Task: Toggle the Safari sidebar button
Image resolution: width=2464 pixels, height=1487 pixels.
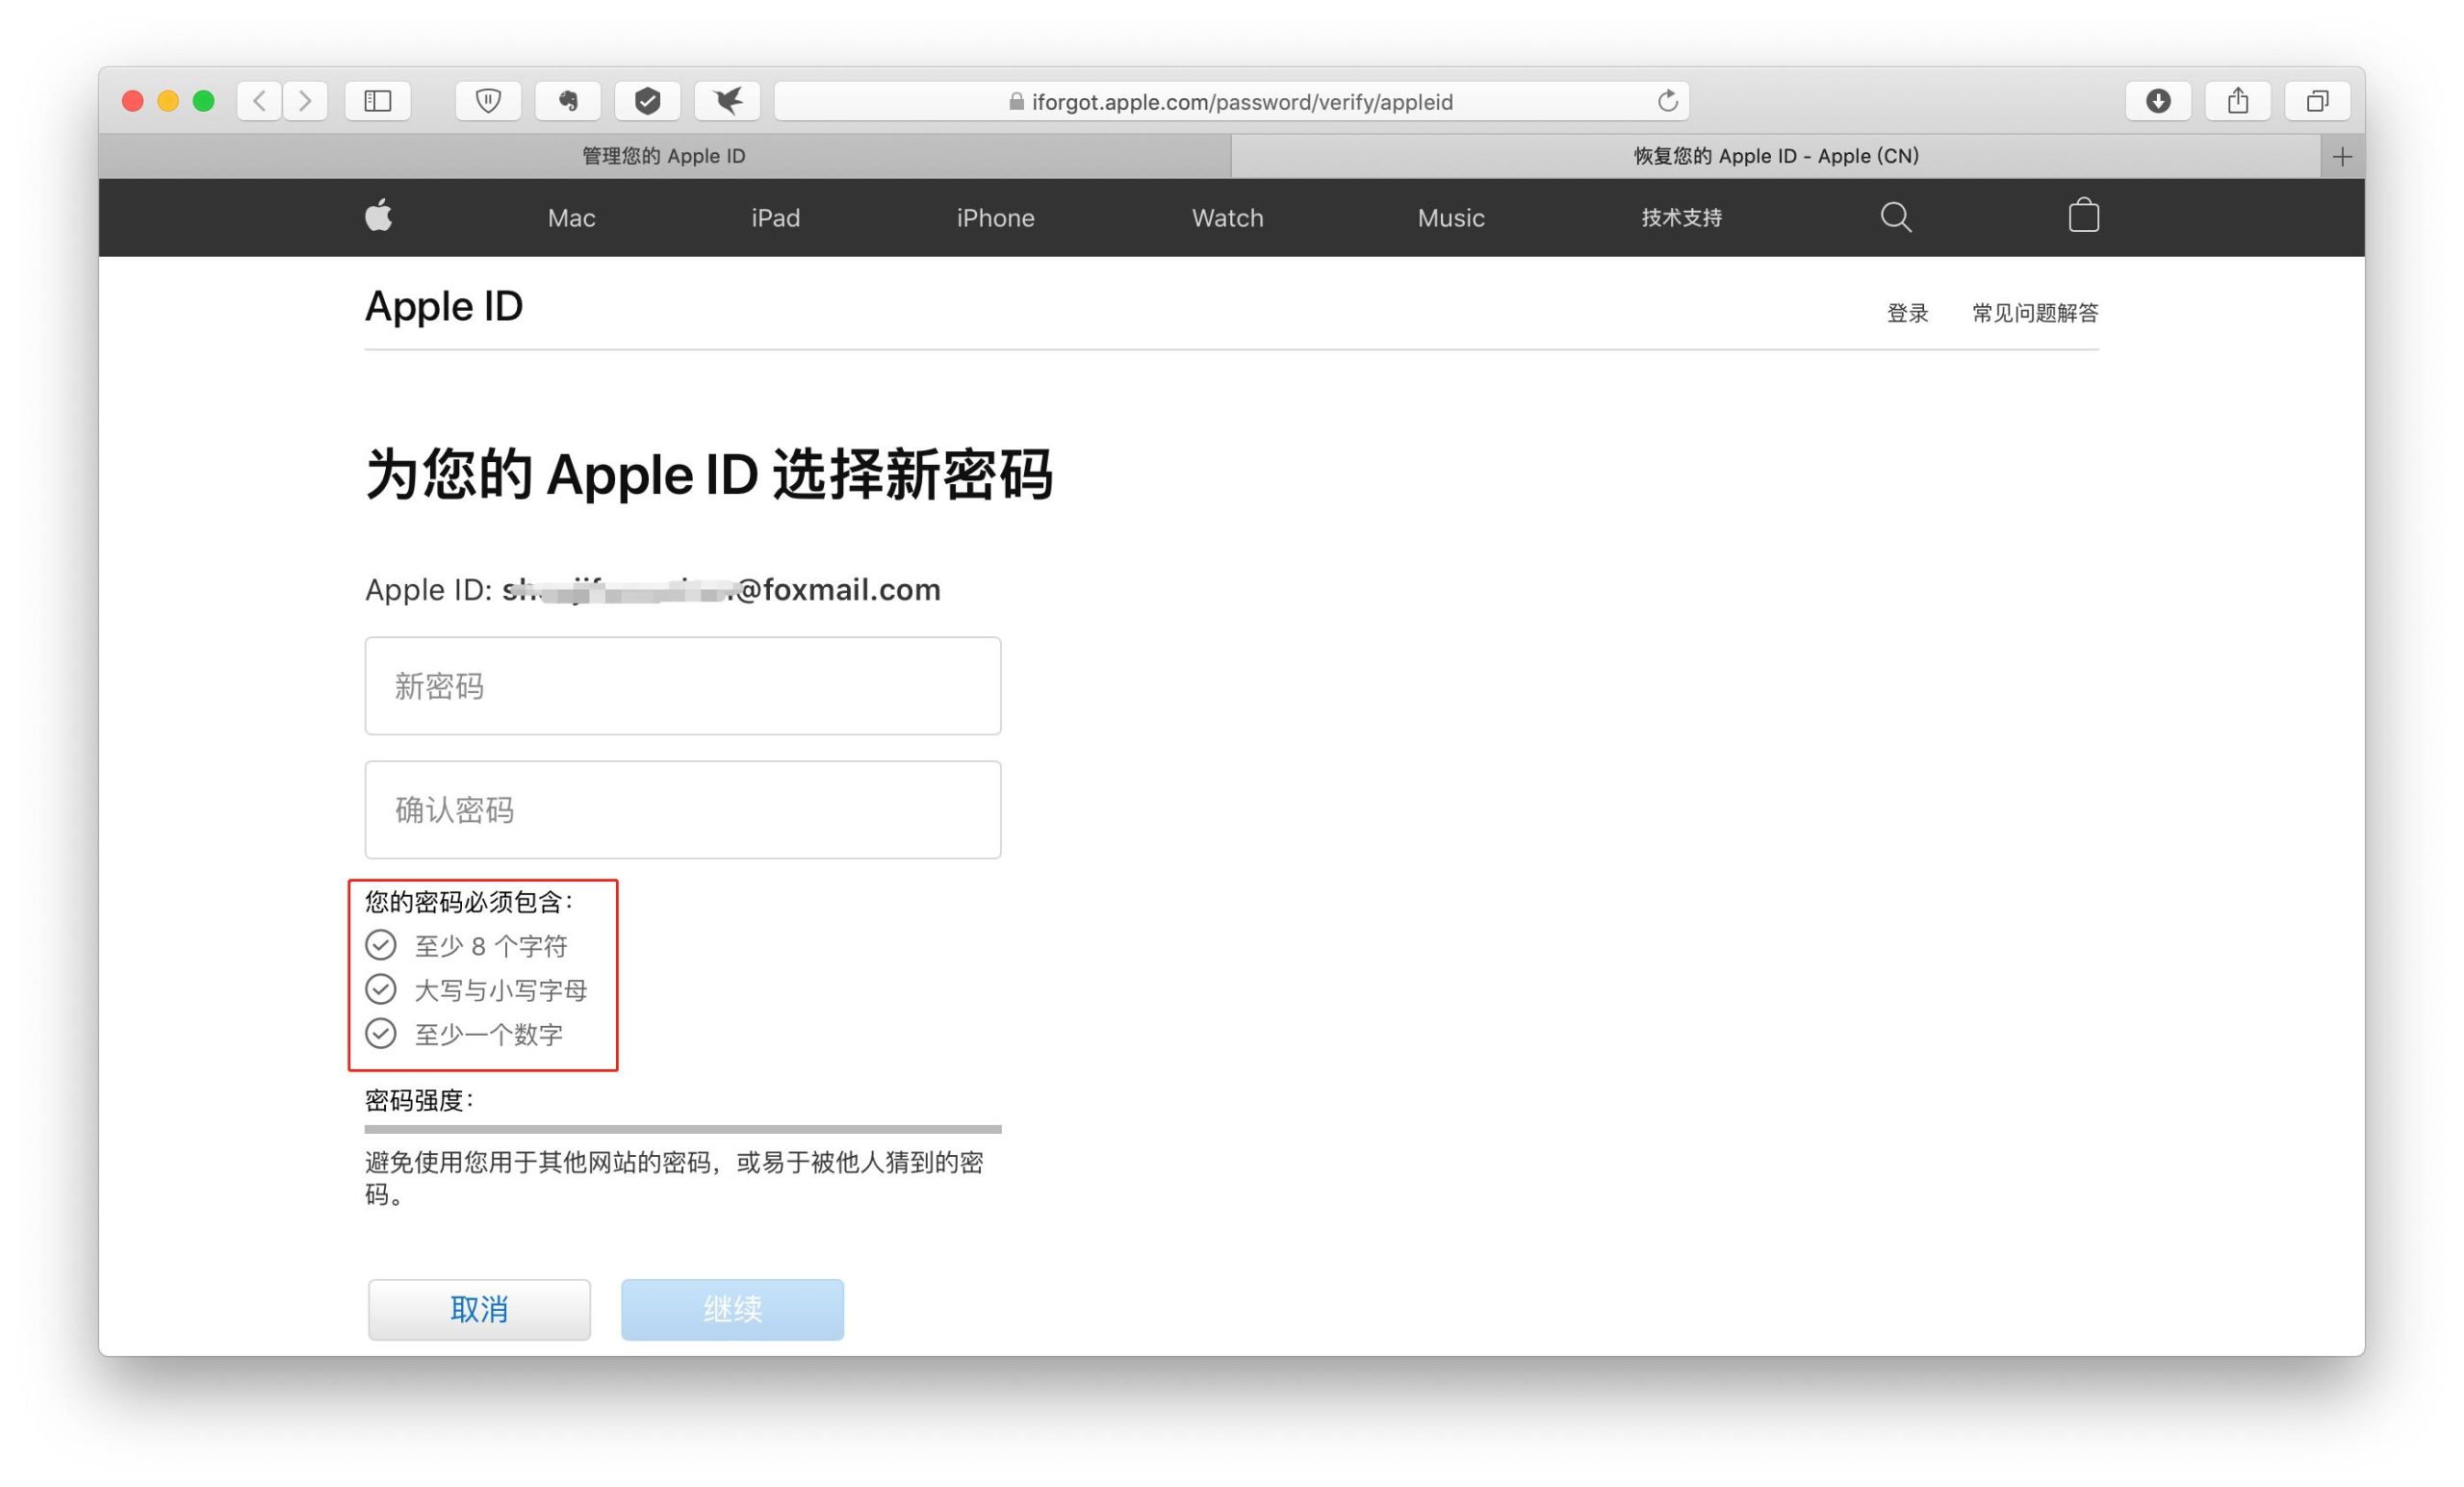Action: click(x=378, y=101)
